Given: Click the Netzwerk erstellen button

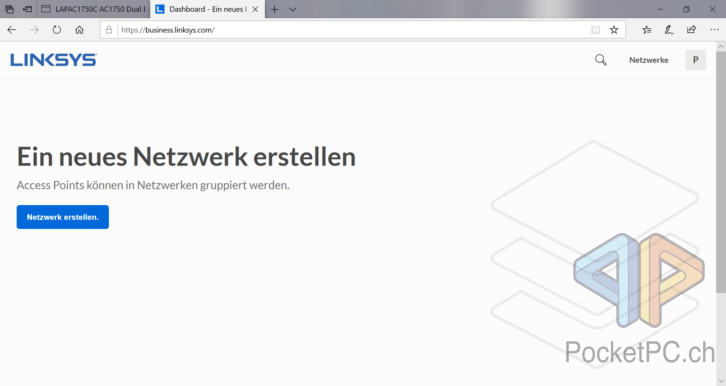Looking at the screenshot, I should (x=63, y=217).
